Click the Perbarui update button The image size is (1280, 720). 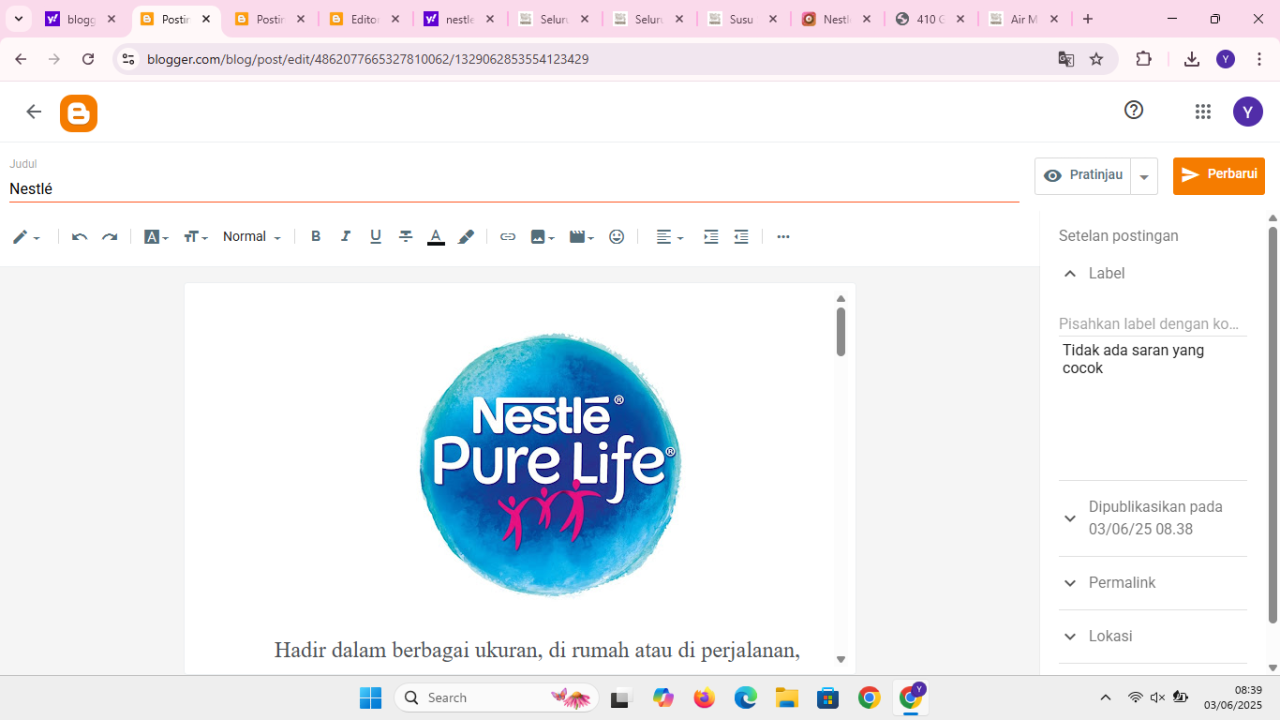(1219, 175)
